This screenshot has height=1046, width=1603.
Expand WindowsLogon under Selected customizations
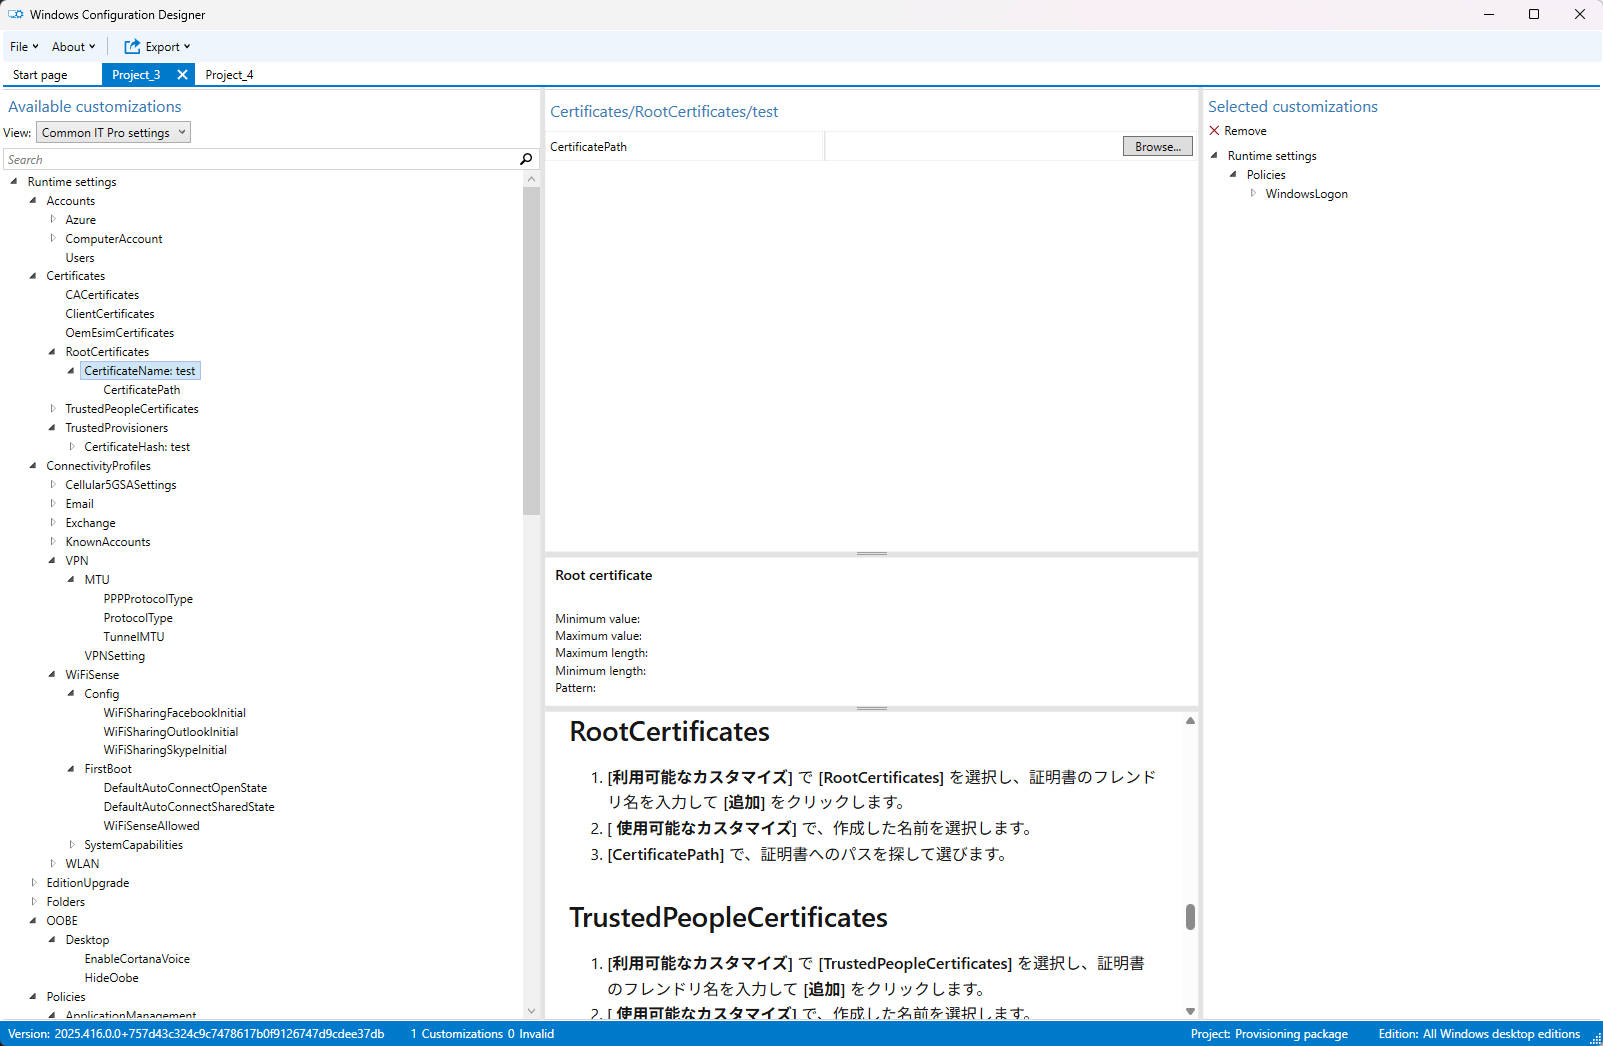coord(1255,193)
